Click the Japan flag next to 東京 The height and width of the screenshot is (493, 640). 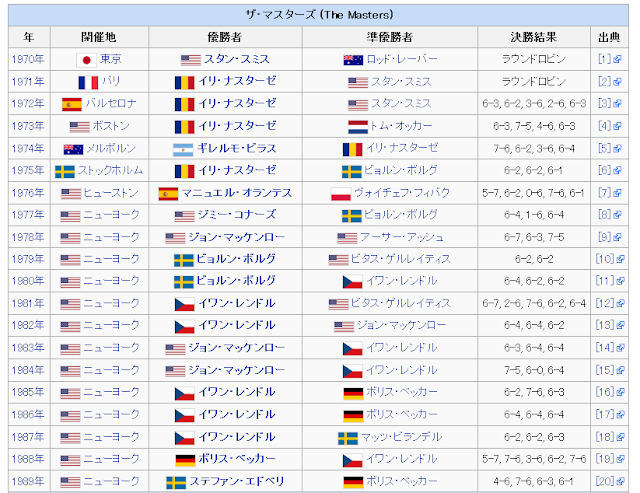click(x=86, y=60)
